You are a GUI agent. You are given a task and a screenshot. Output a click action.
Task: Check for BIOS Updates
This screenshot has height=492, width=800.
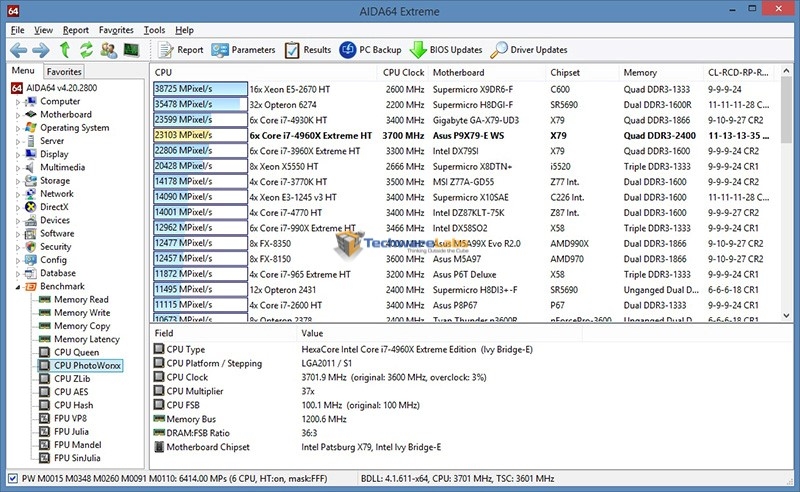446,50
